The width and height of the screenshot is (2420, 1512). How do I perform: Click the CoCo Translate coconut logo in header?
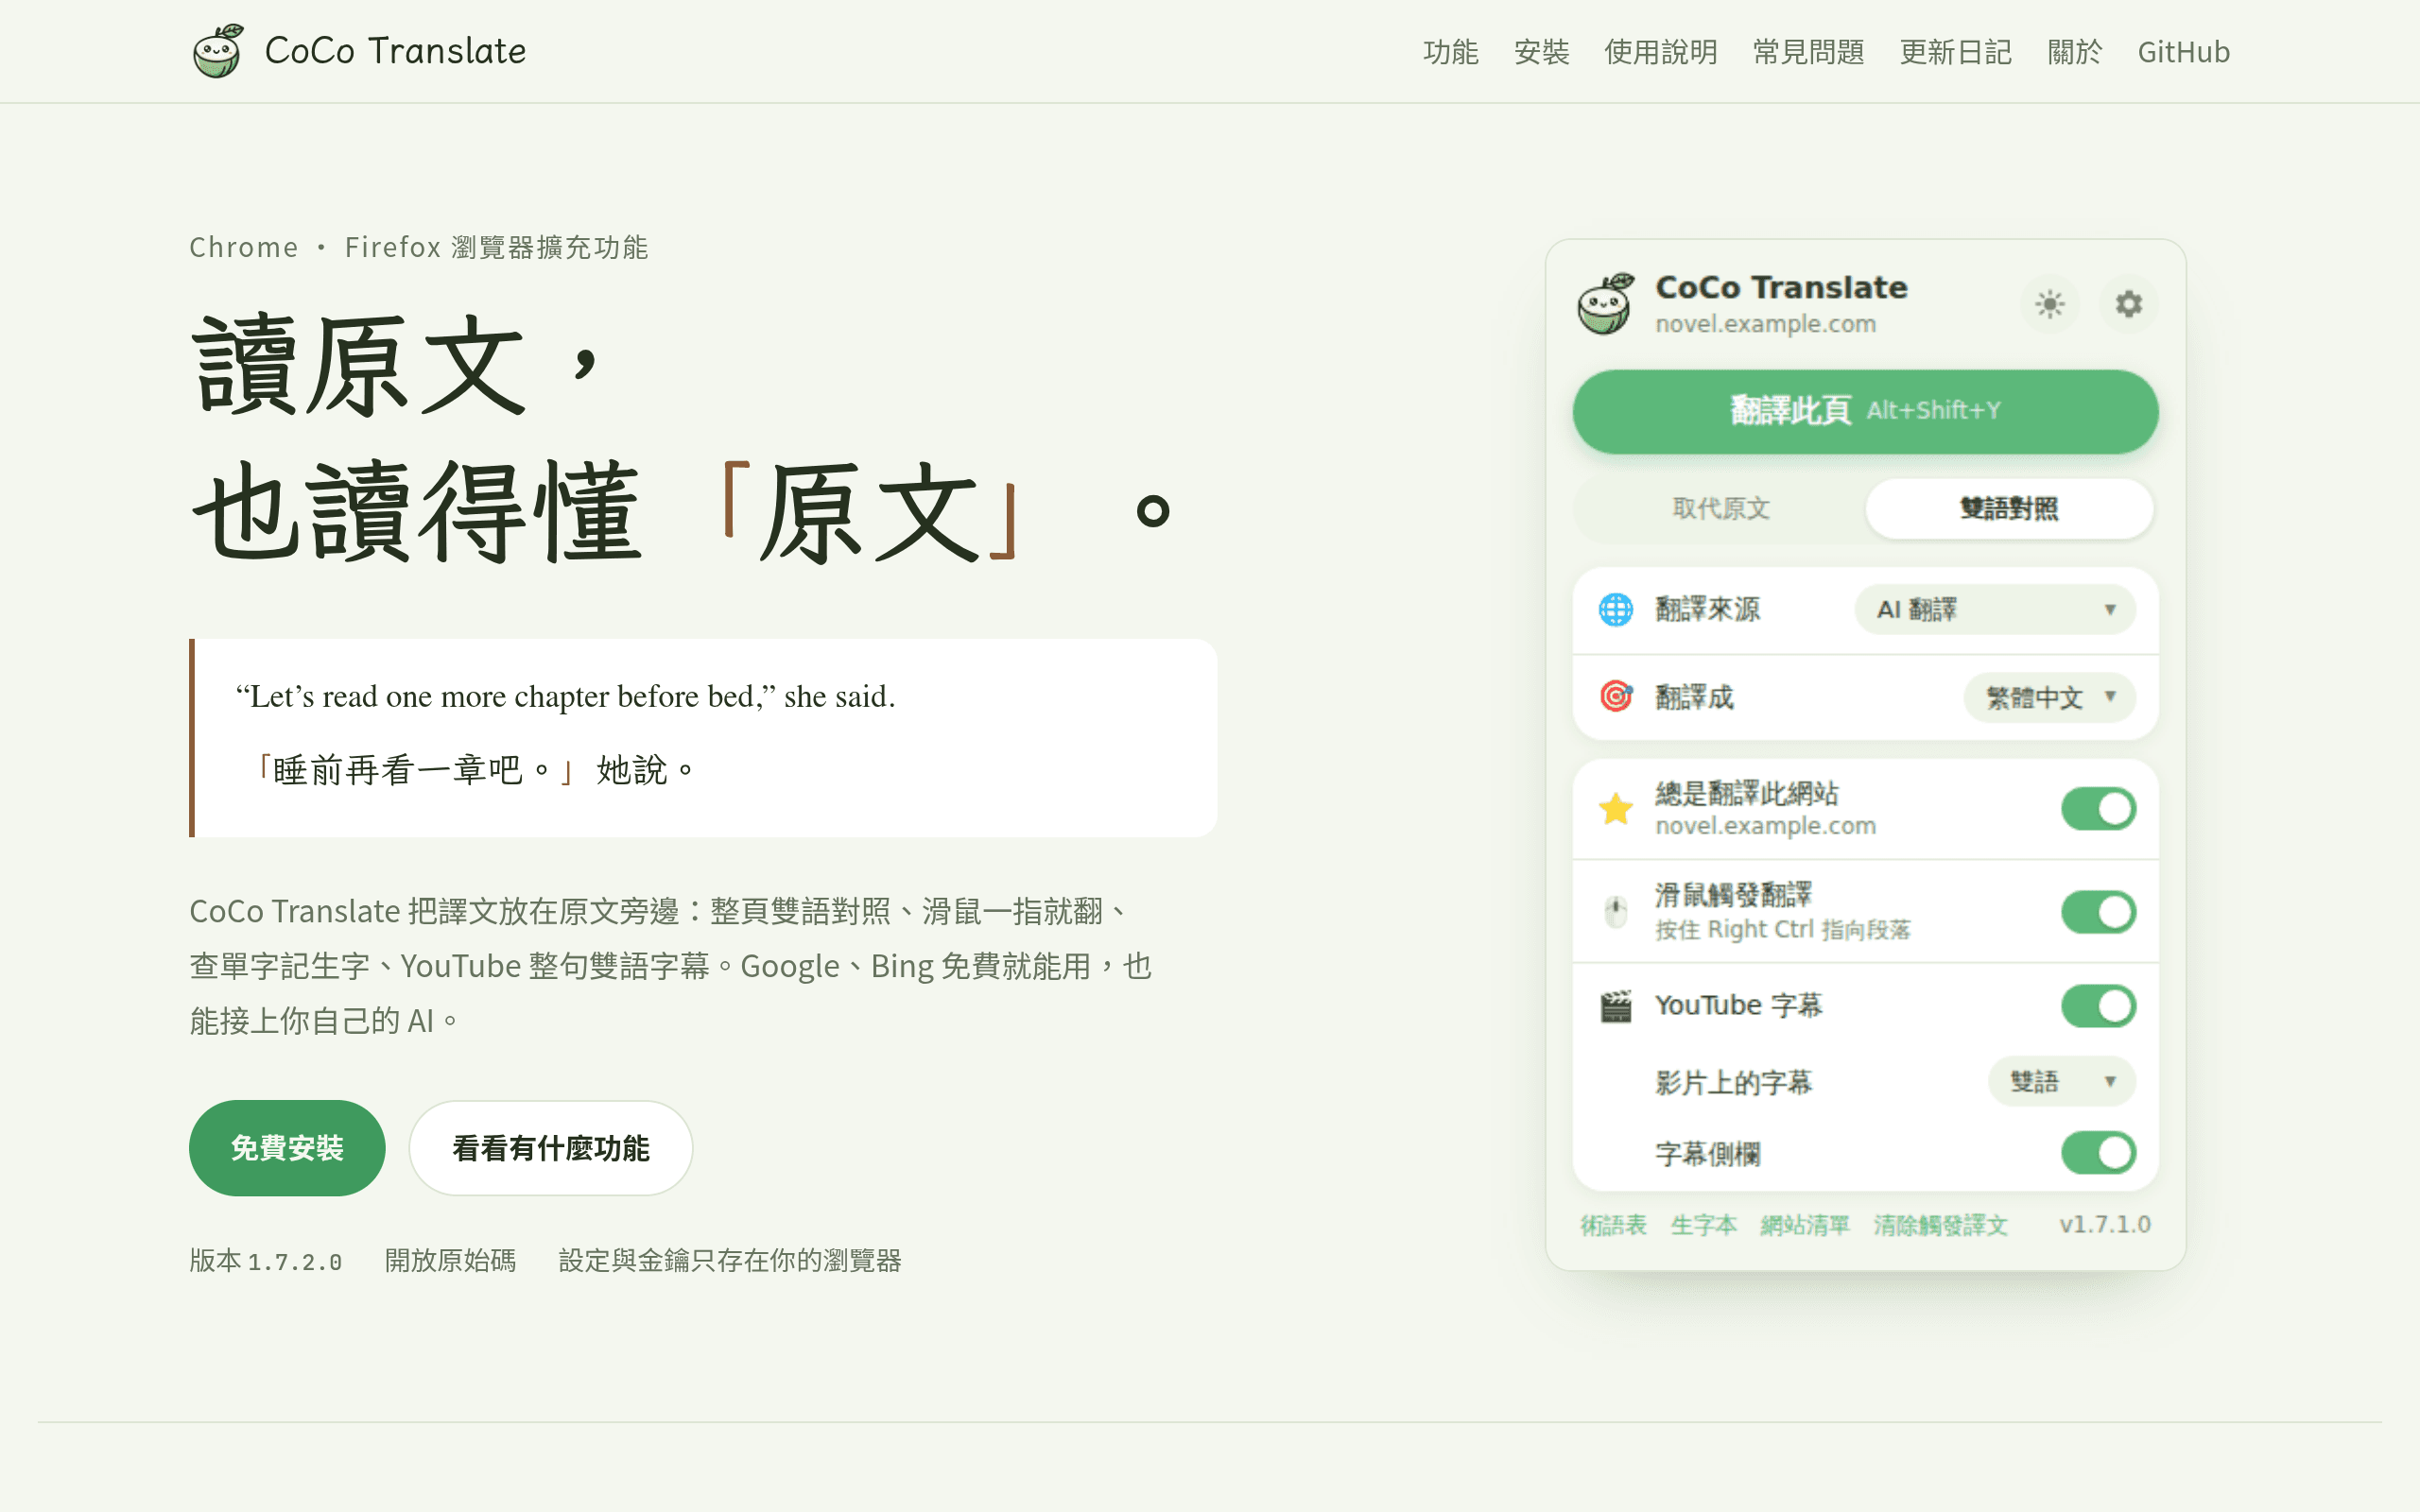[218, 51]
